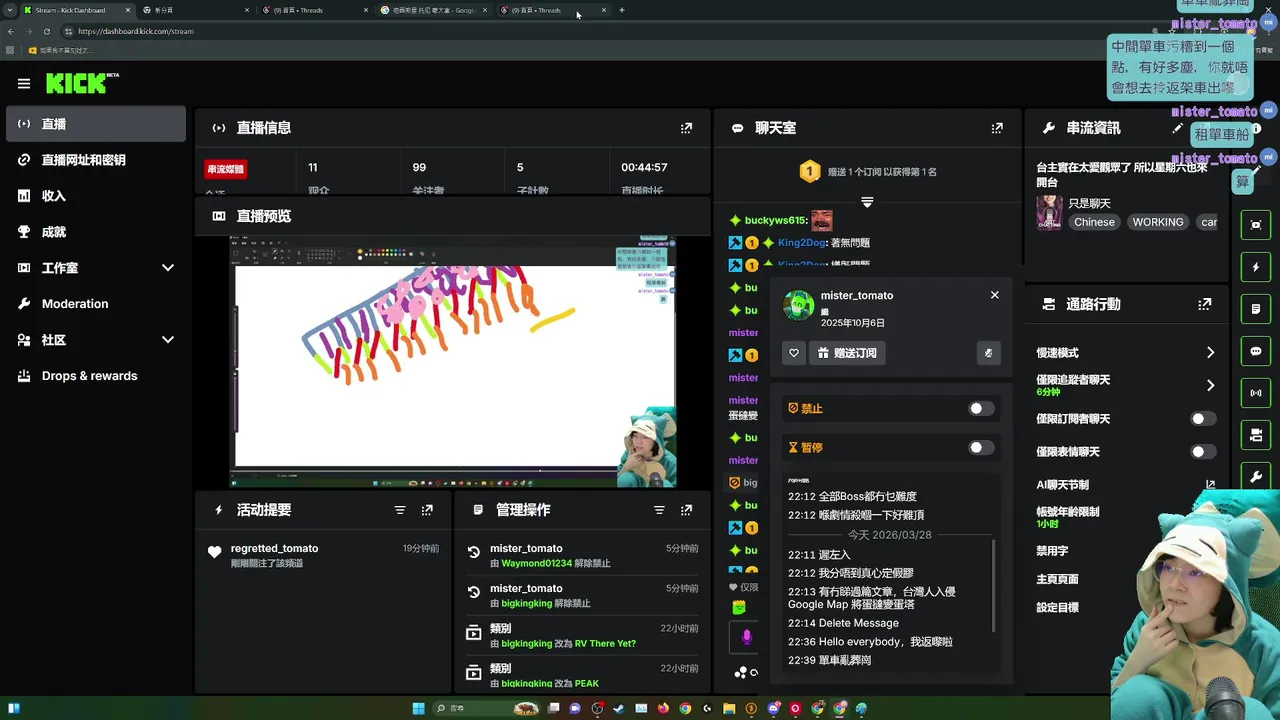Open Windows Start button in taskbar

pos(419,709)
